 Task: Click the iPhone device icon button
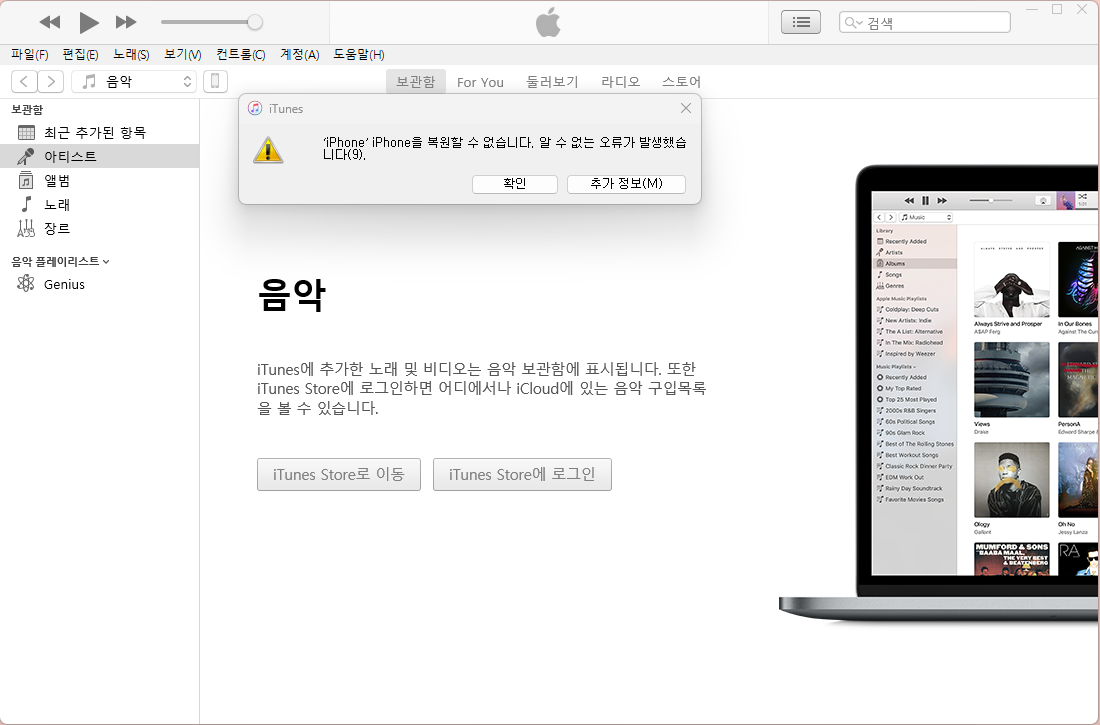[215, 81]
